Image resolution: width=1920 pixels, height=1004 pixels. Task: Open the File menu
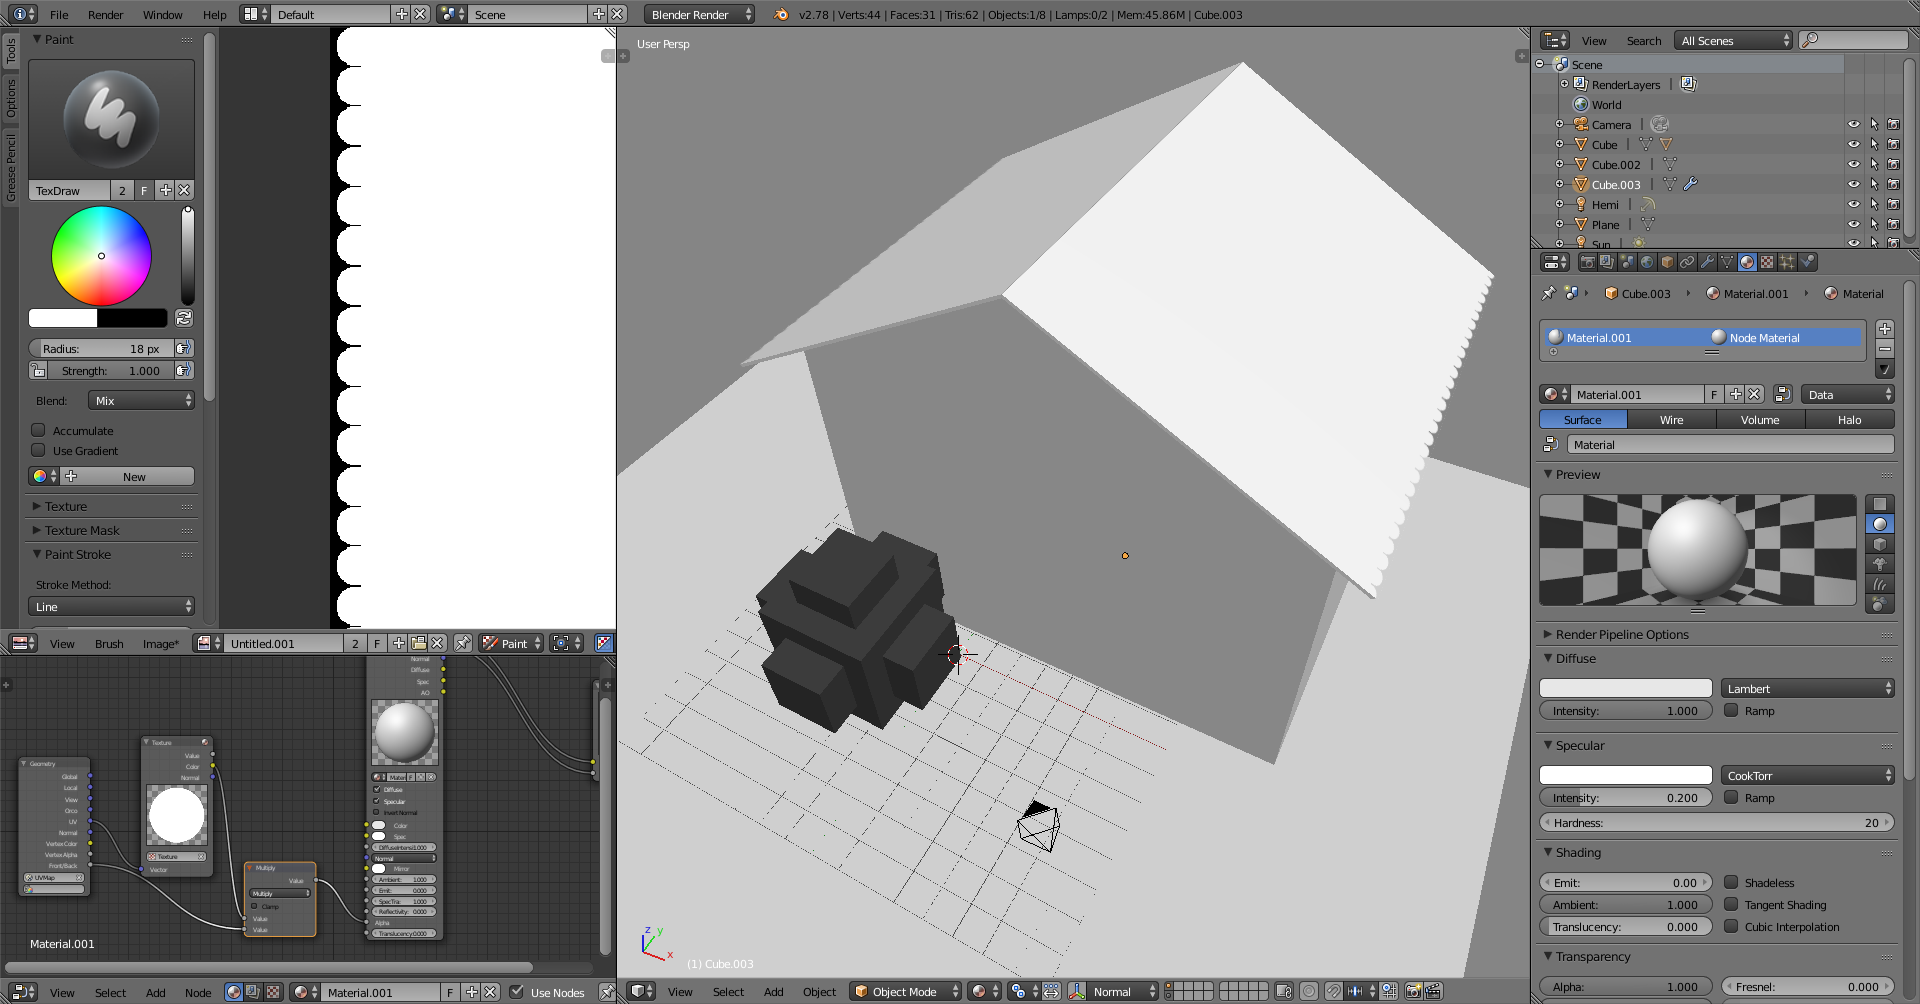pyautogui.click(x=59, y=14)
